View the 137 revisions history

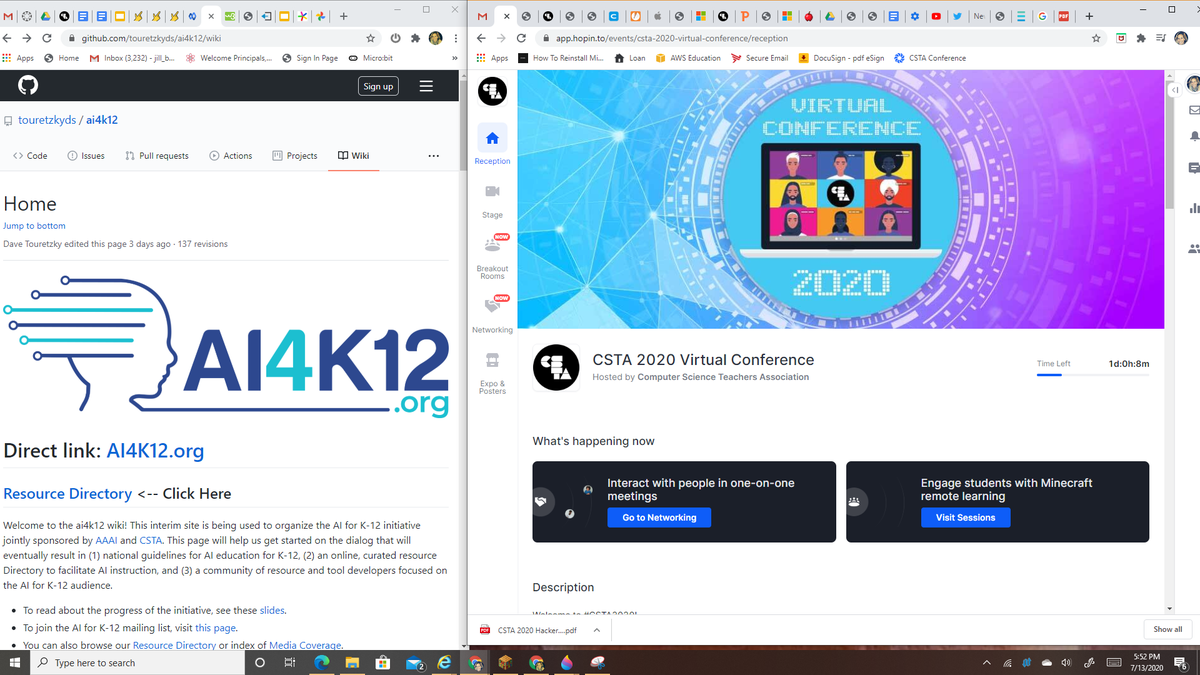pyautogui.click(x=203, y=244)
